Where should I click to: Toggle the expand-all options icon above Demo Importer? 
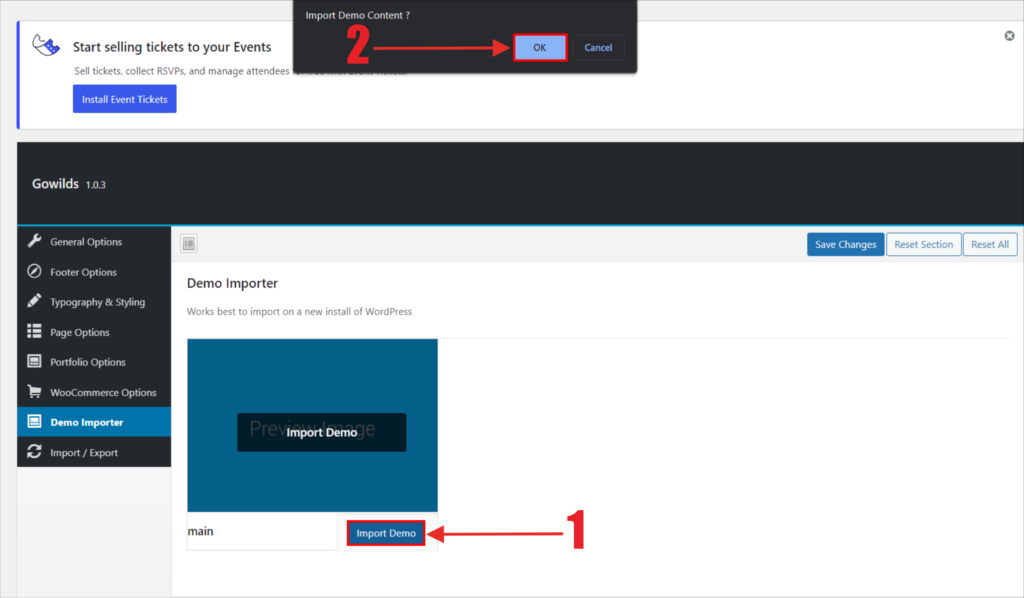(189, 243)
